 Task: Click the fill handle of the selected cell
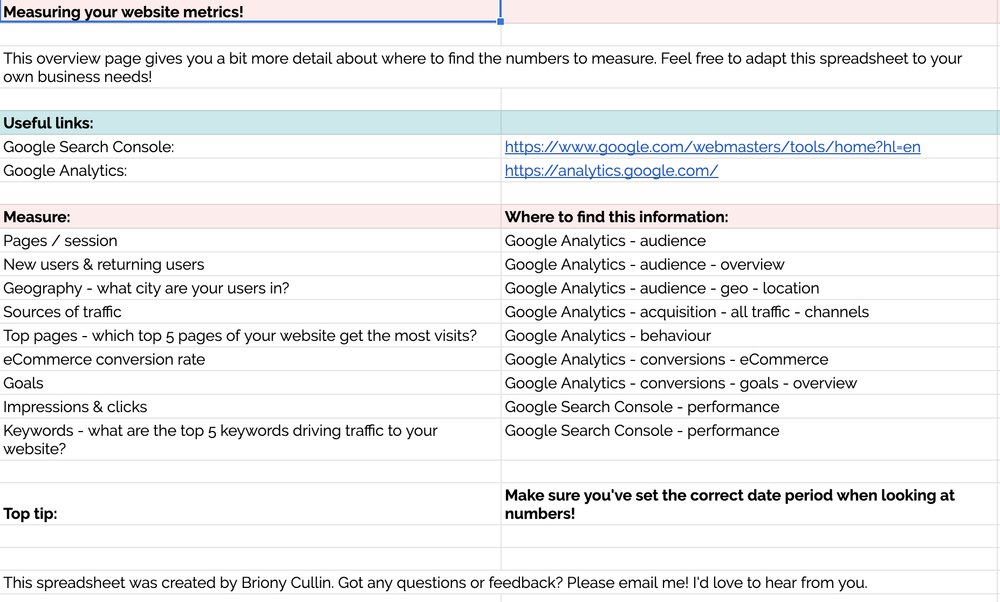(x=500, y=22)
